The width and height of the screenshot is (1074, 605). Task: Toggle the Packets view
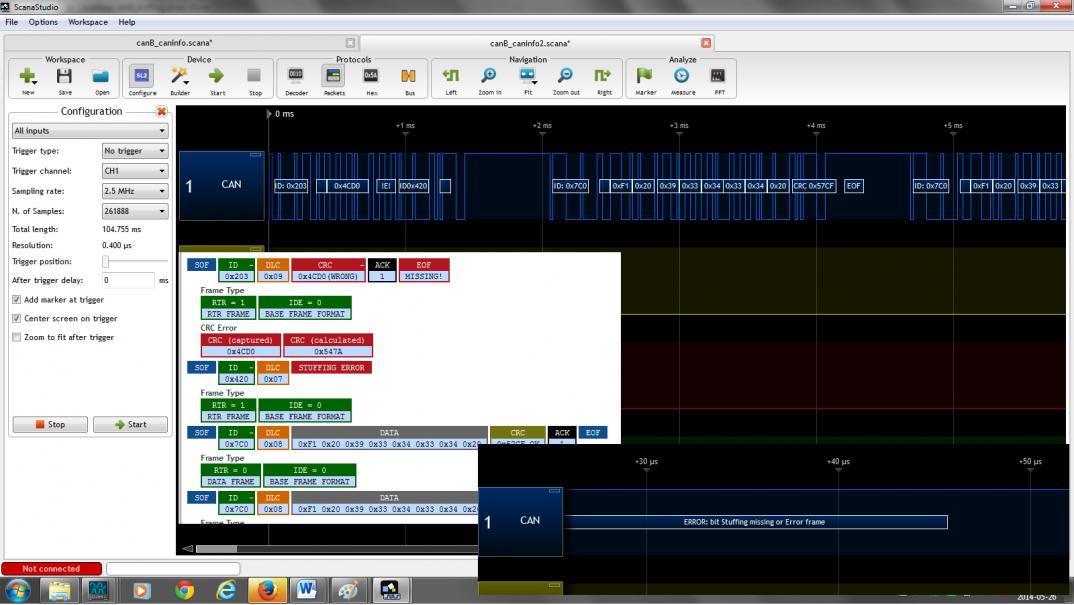pos(334,80)
